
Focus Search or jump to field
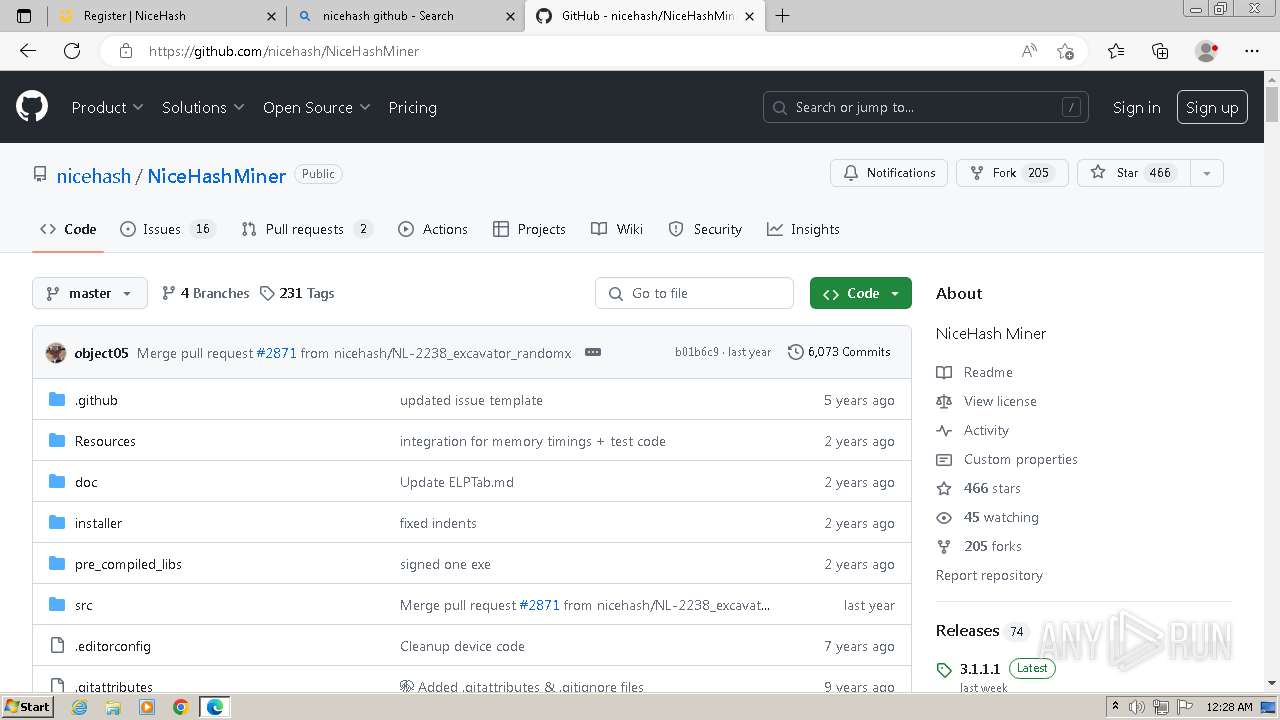click(927, 107)
